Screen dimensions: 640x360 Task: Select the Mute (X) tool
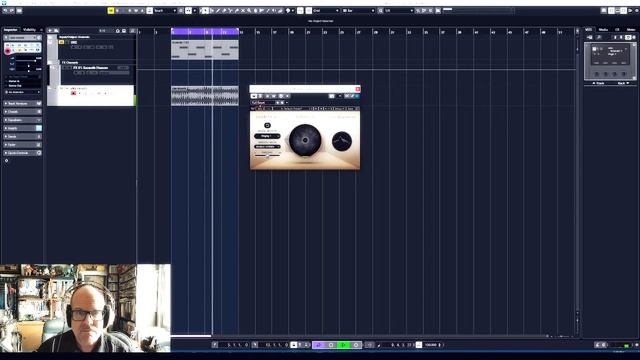242,11
